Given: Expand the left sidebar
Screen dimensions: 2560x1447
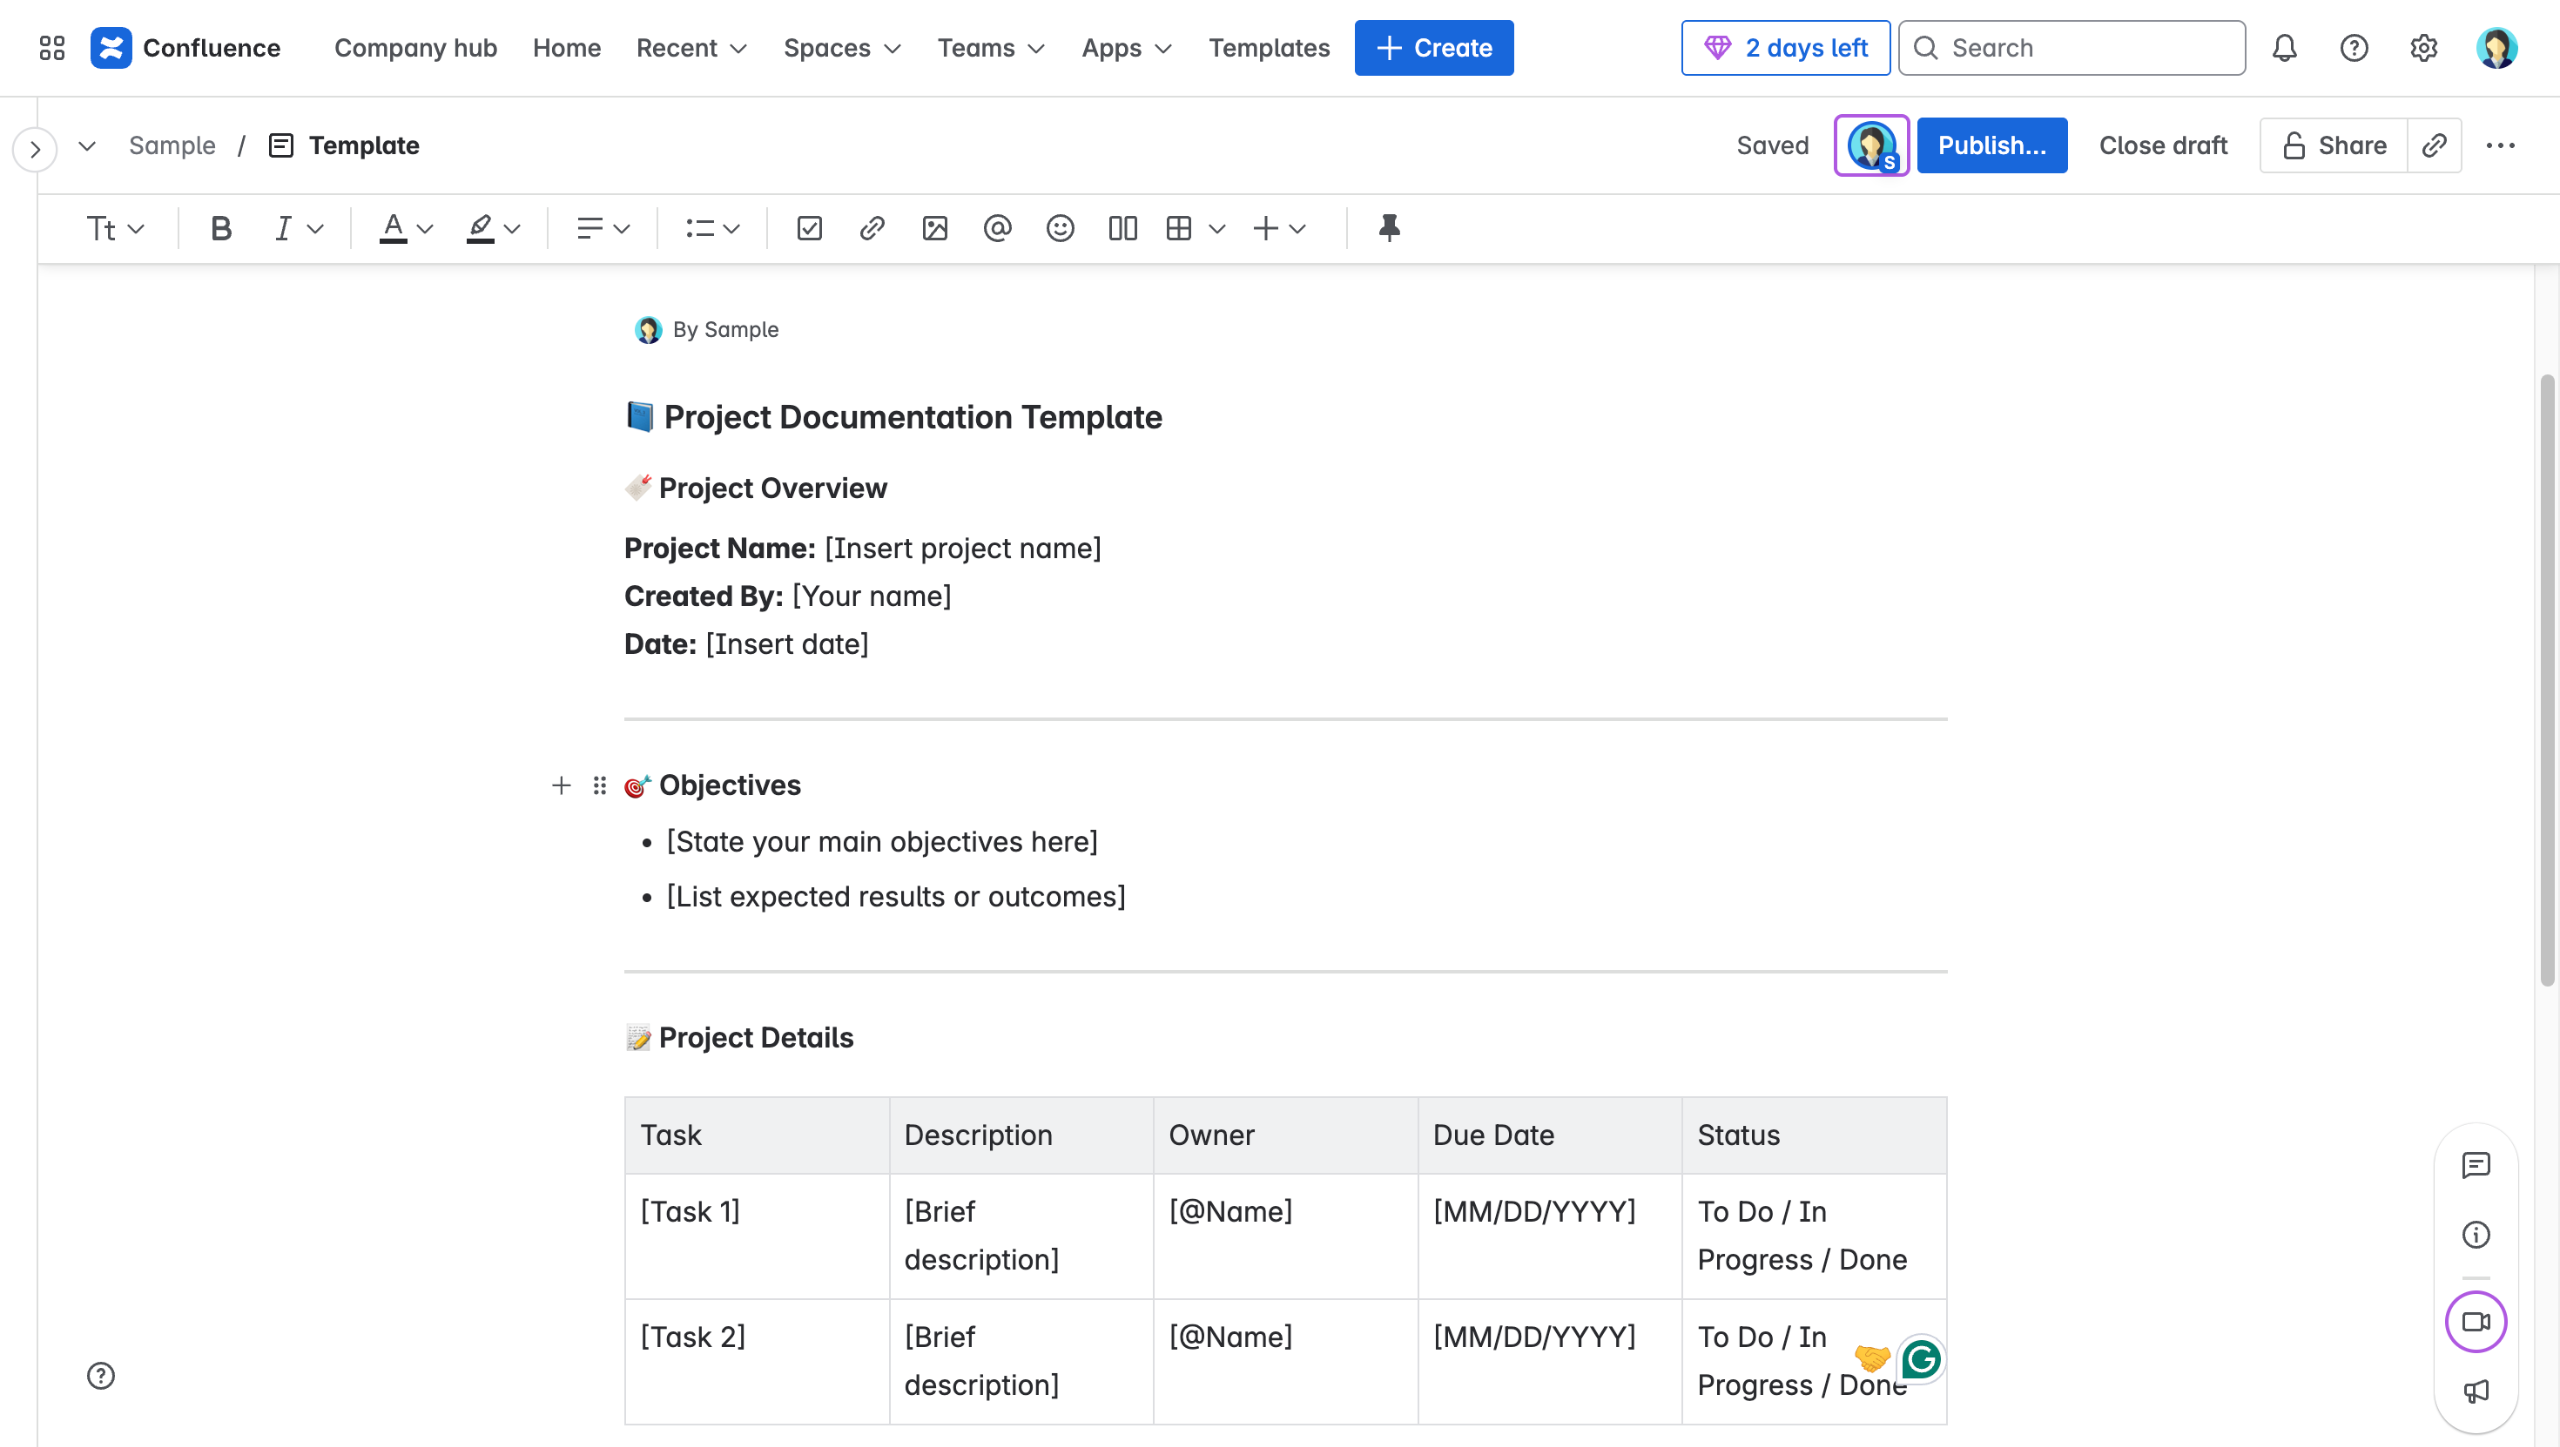Looking at the screenshot, I should (35, 150).
